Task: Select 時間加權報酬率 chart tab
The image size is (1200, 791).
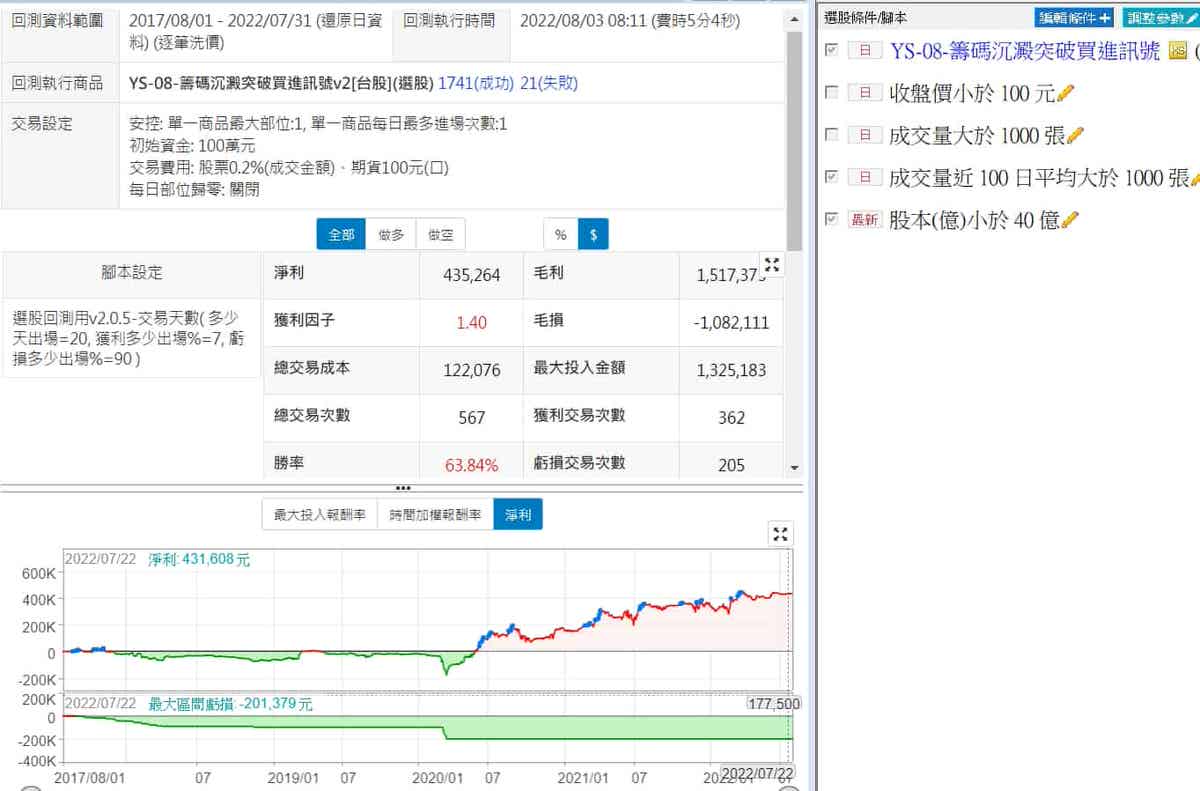Action: click(435, 514)
